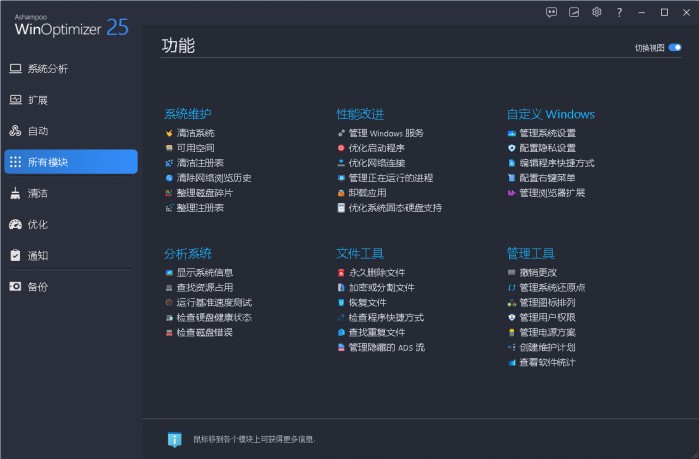Open 创建维护计划 link
699x459 pixels.
tap(547, 347)
